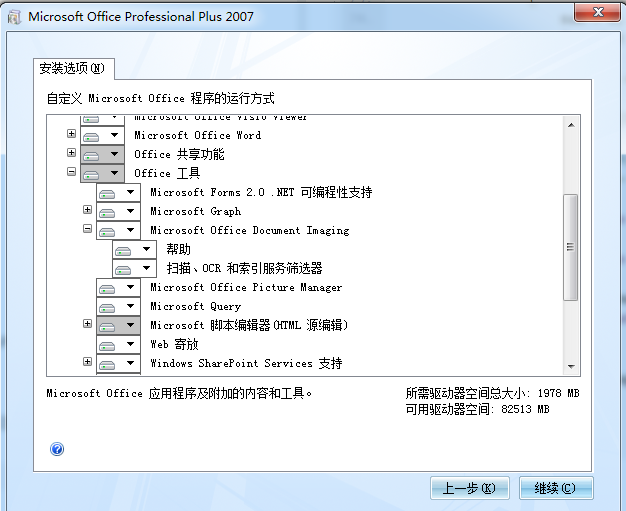Close the Office setup window

click(598, 12)
